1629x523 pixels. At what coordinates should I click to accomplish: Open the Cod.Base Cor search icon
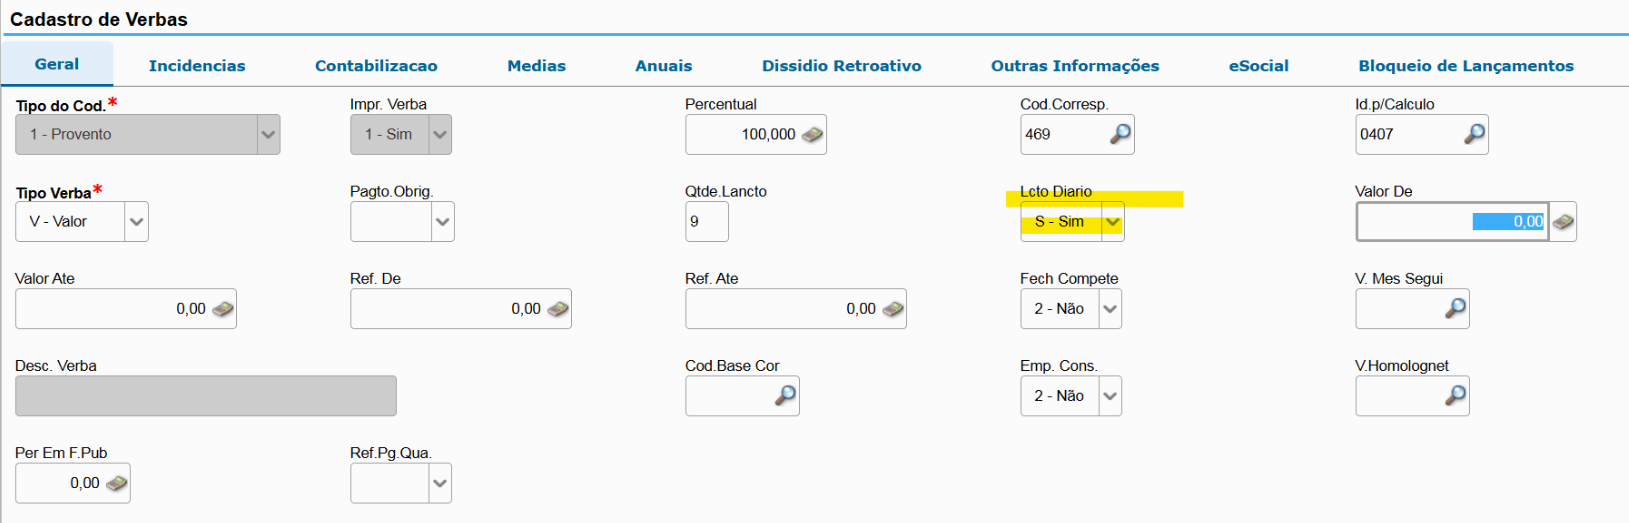click(x=786, y=396)
